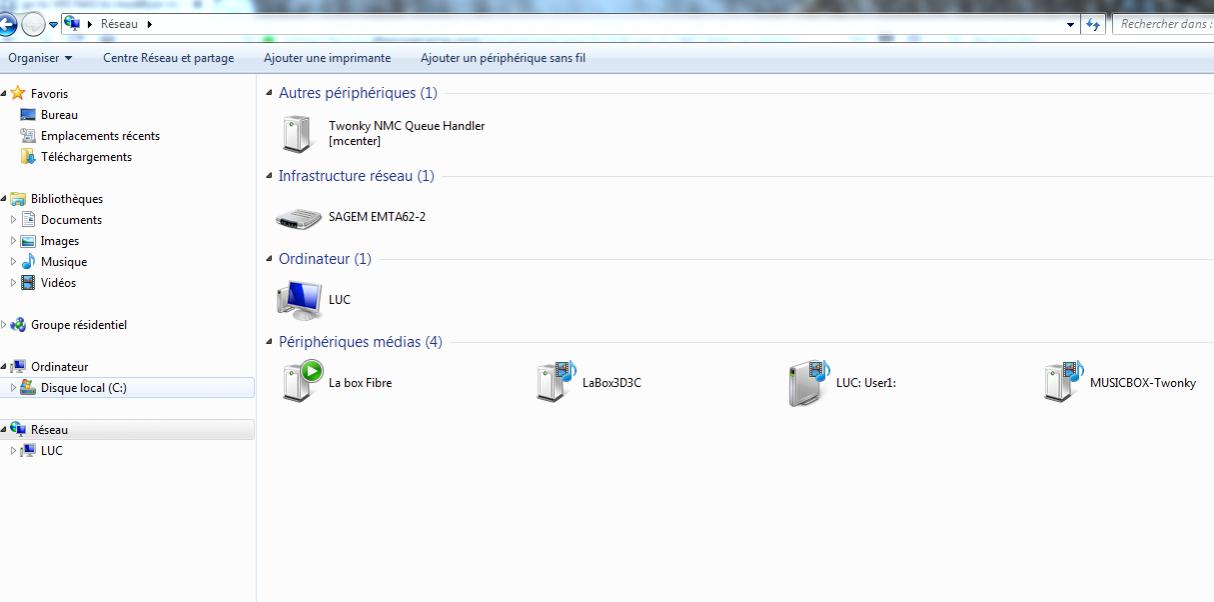
Task: Click the refresh icon beside the address bar
Action: coord(1093,24)
